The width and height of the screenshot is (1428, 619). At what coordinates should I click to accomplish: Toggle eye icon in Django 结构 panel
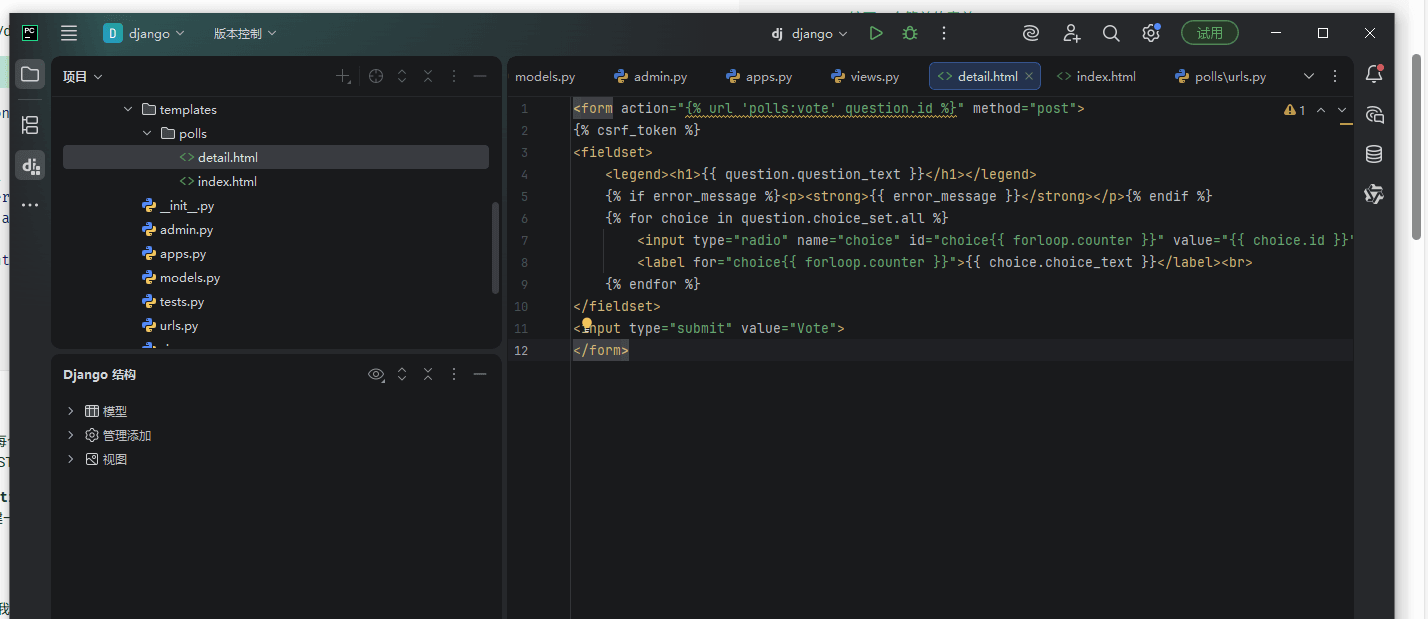tap(376, 374)
